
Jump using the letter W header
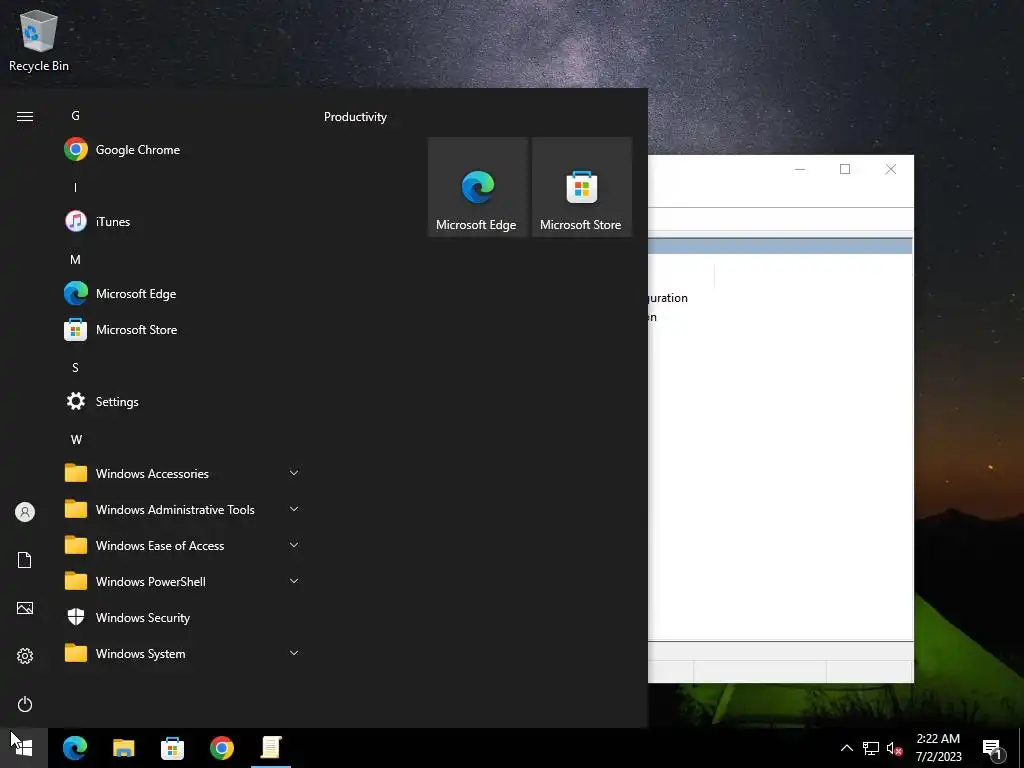[76, 440]
